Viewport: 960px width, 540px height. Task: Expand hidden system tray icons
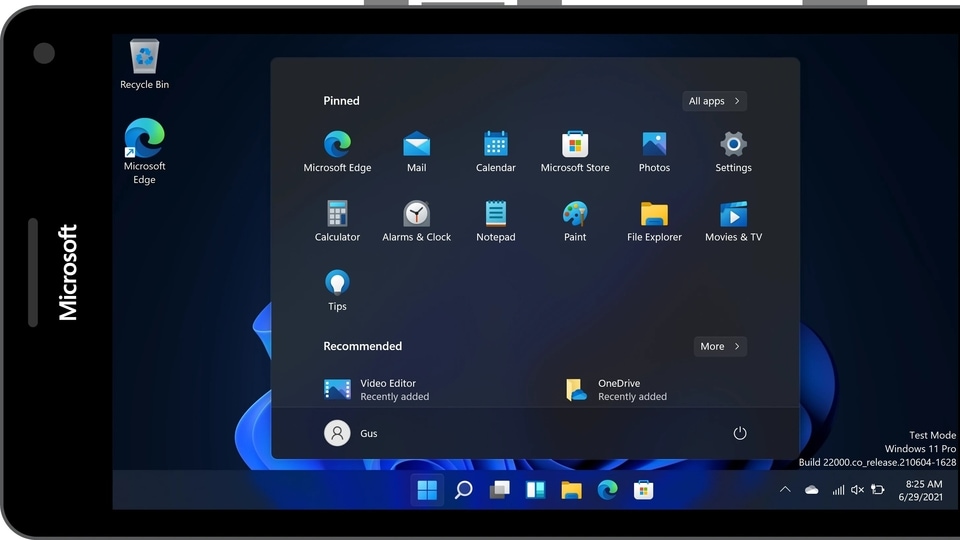click(785, 490)
